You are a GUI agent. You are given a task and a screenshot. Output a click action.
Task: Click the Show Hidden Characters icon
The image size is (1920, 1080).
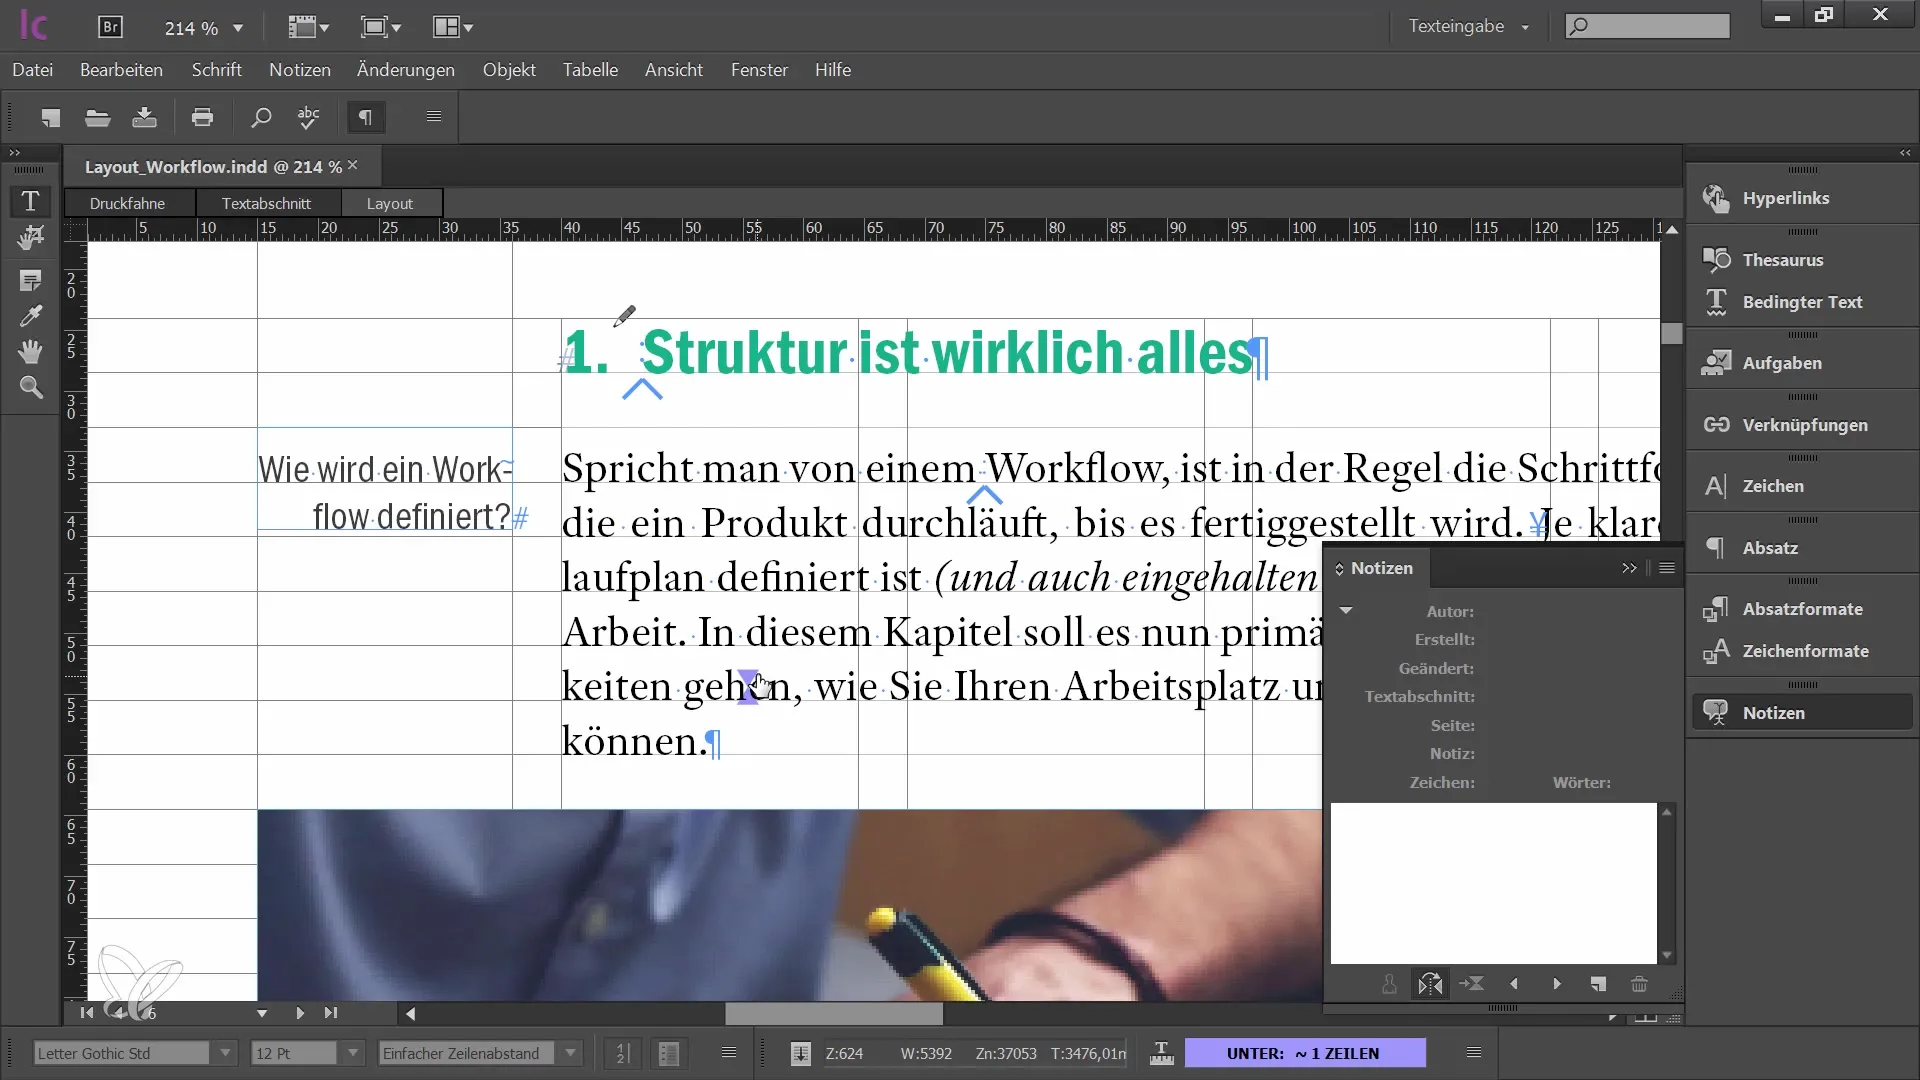364,117
